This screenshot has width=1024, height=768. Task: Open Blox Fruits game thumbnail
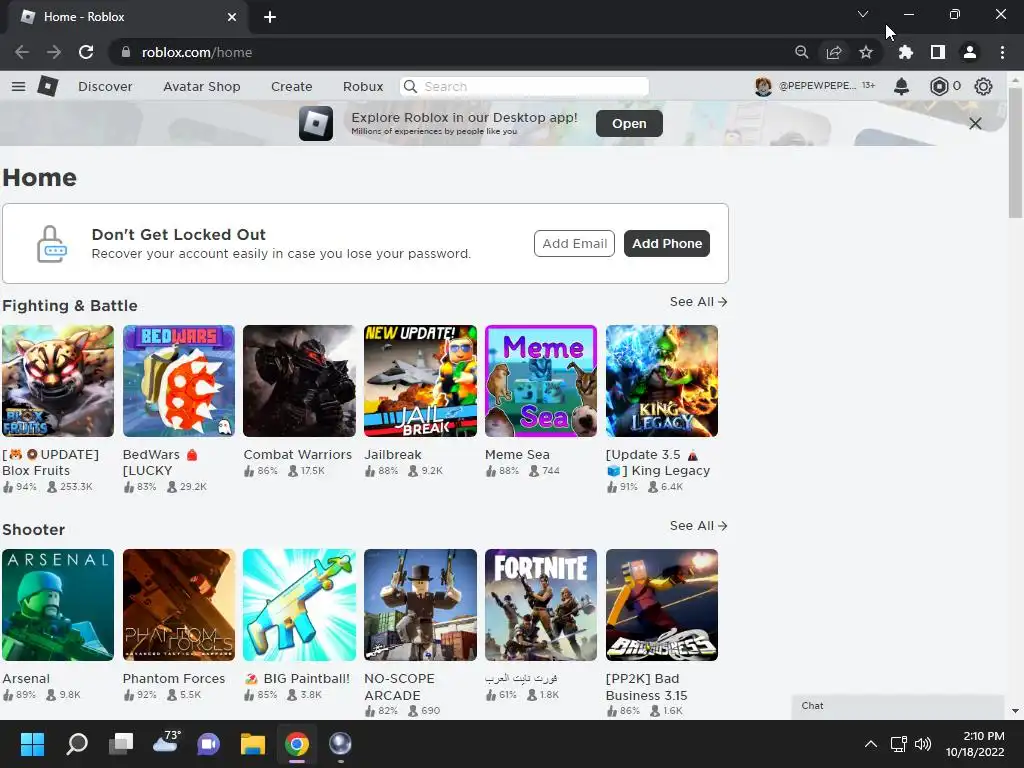[x=58, y=381]
